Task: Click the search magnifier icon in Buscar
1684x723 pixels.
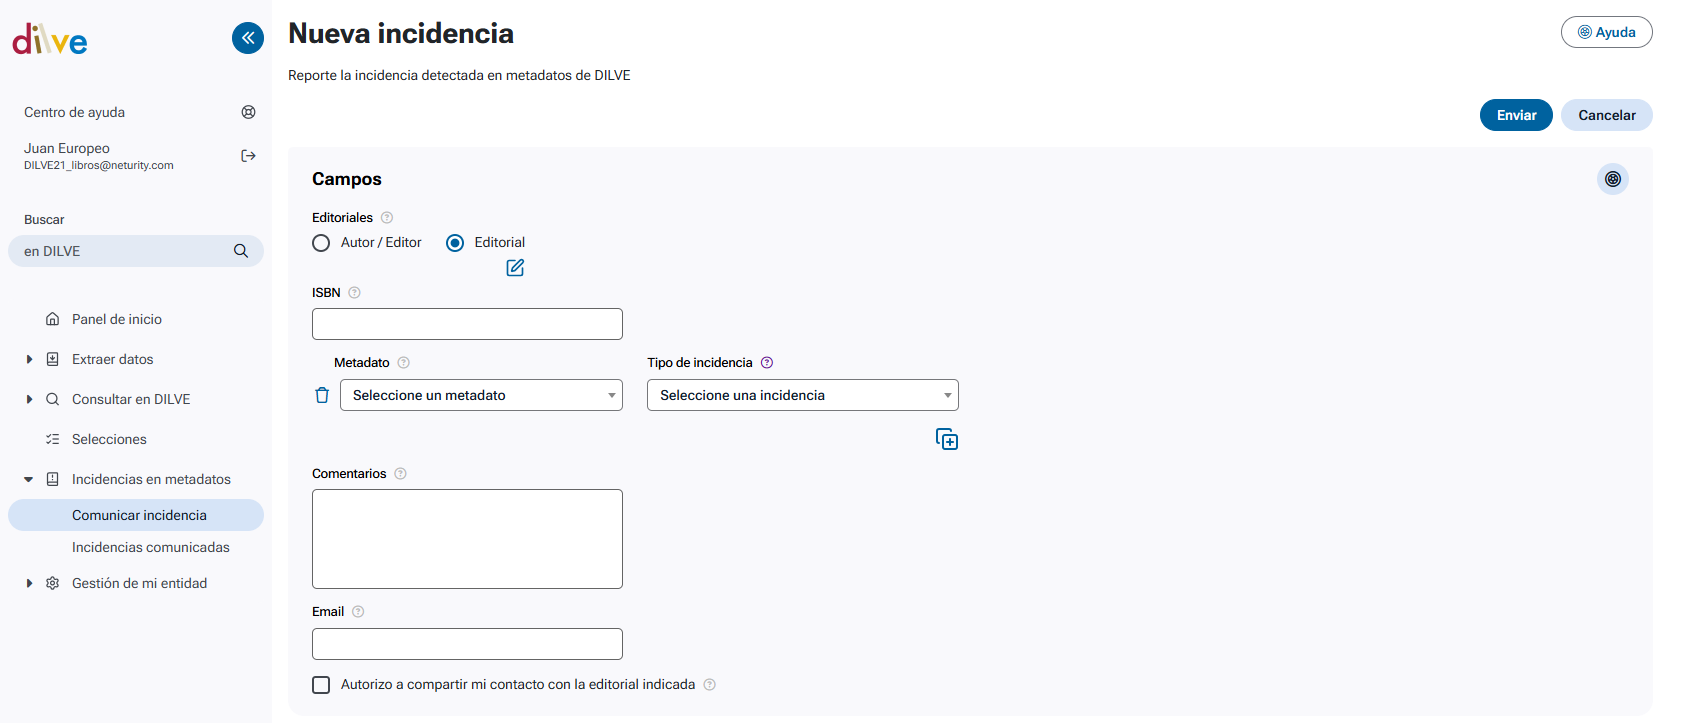Action: click(x=241, y=251)
